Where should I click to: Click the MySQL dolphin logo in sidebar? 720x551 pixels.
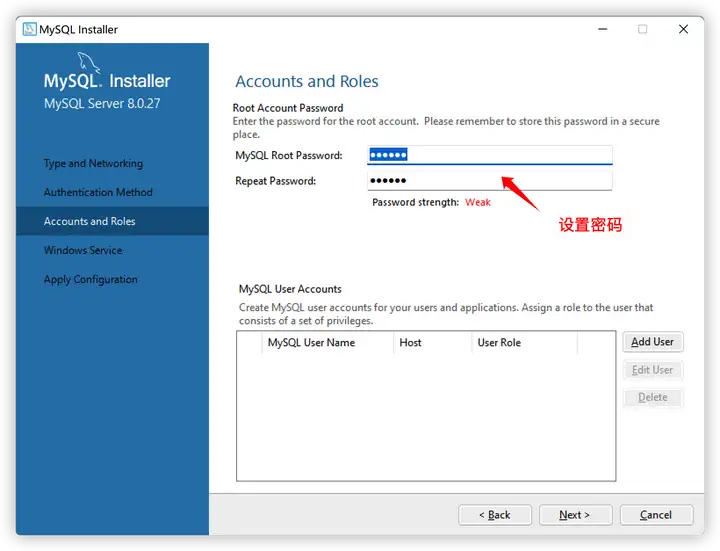(x=88, y=62)
